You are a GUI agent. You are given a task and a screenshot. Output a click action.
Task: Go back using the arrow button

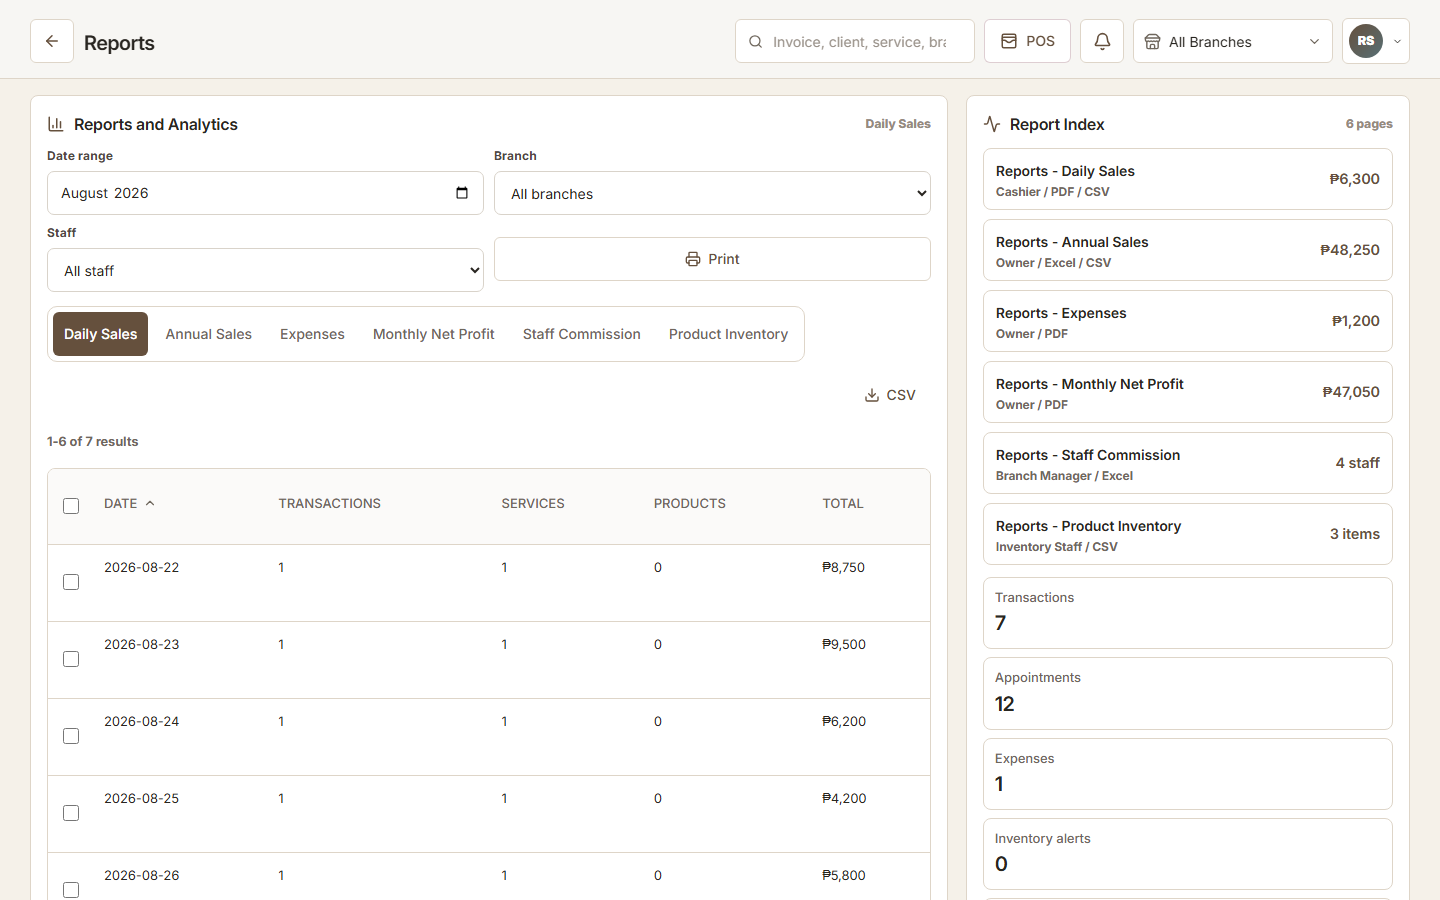coord(52,41)
